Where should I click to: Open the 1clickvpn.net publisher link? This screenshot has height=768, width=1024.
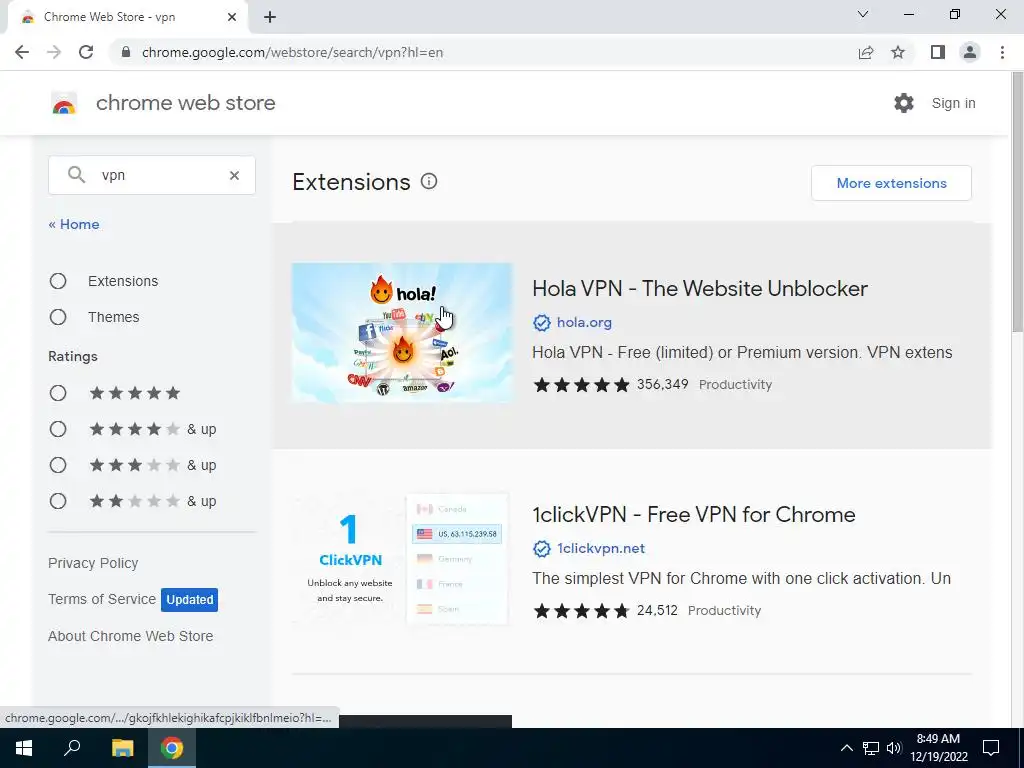click(x=601, y=549)
